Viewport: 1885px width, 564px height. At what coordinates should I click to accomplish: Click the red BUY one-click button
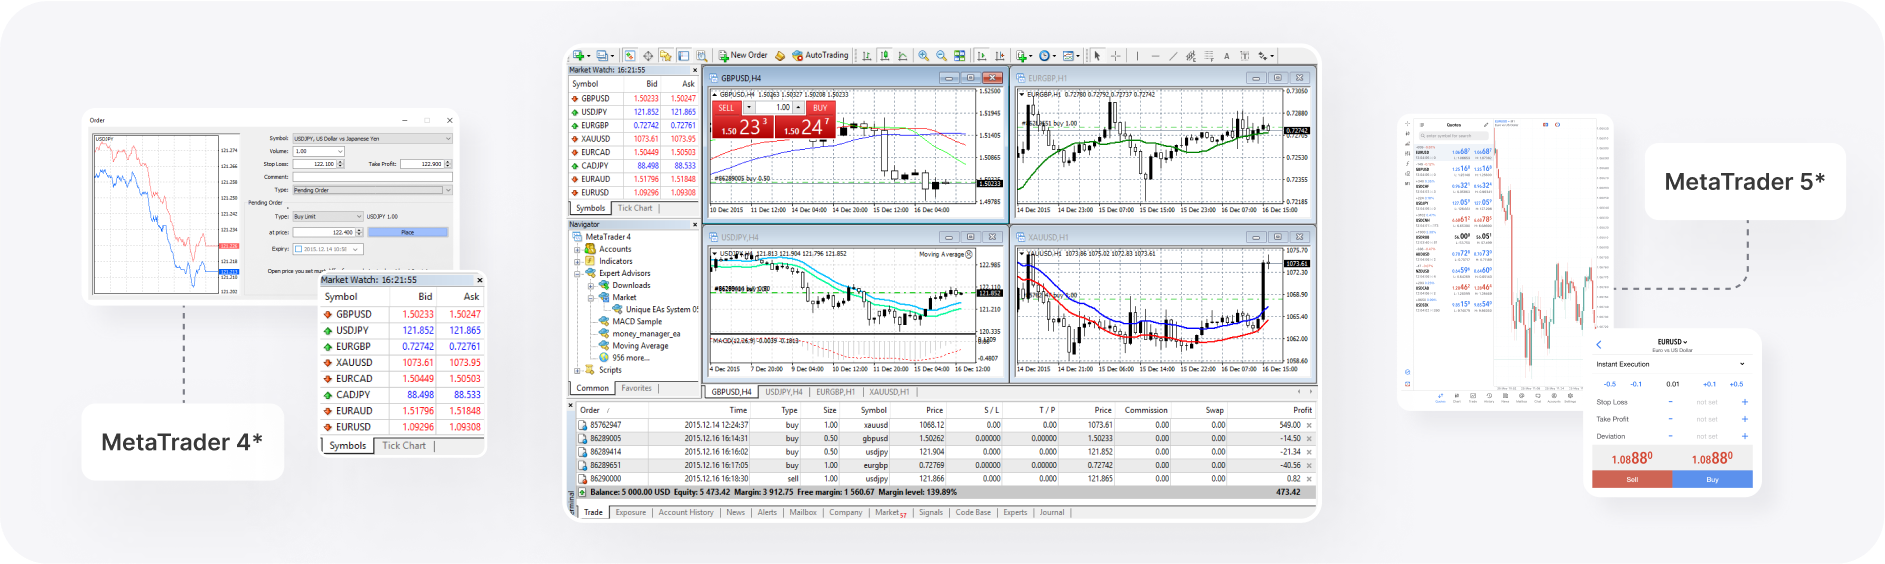click(820, 107)
